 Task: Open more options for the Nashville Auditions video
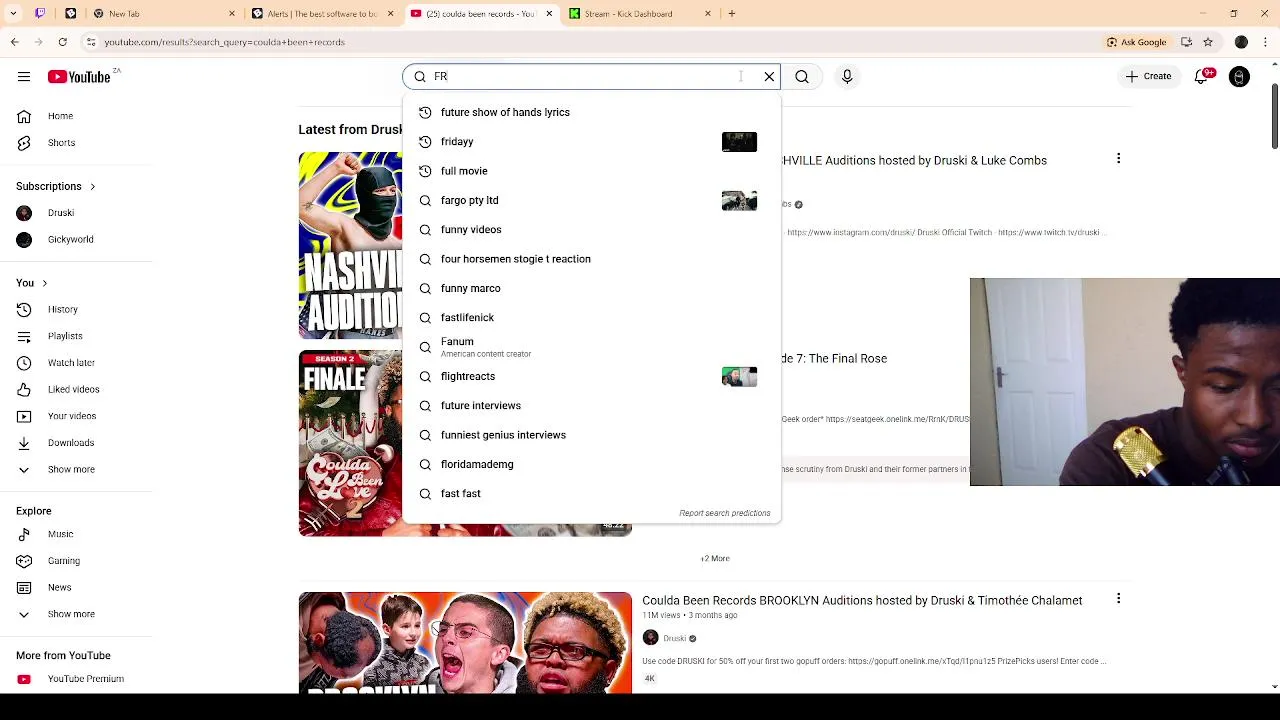click(1118, 159)
